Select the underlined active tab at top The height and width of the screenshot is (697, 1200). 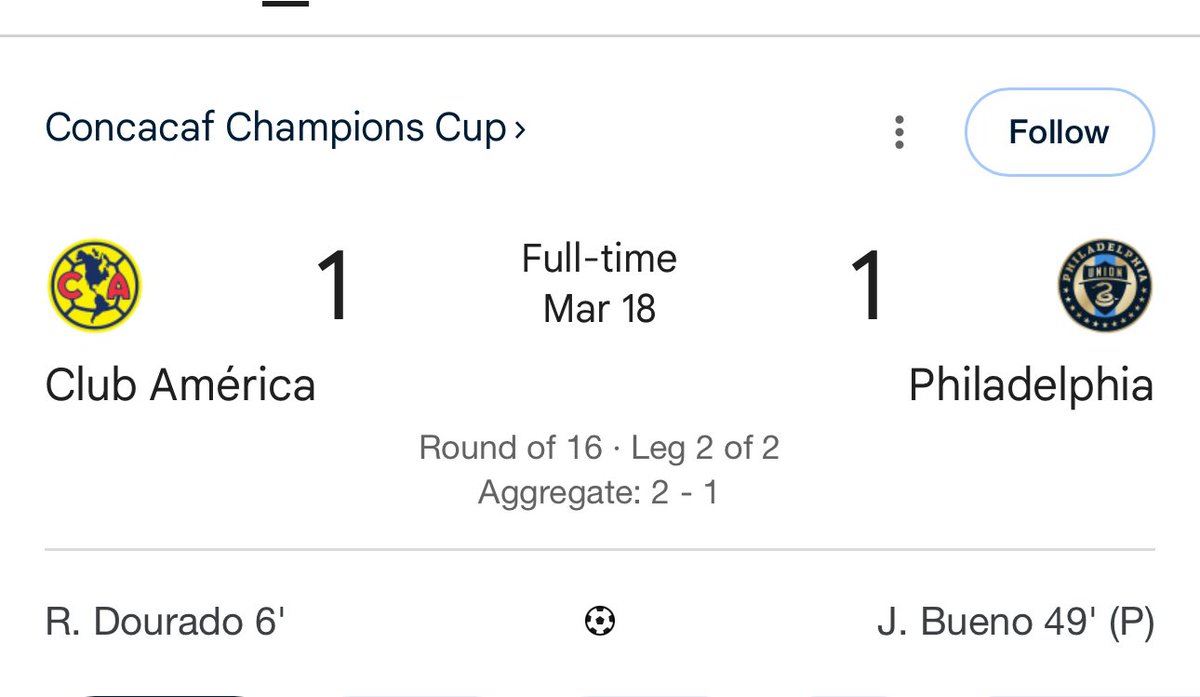[x=285, y=3]
